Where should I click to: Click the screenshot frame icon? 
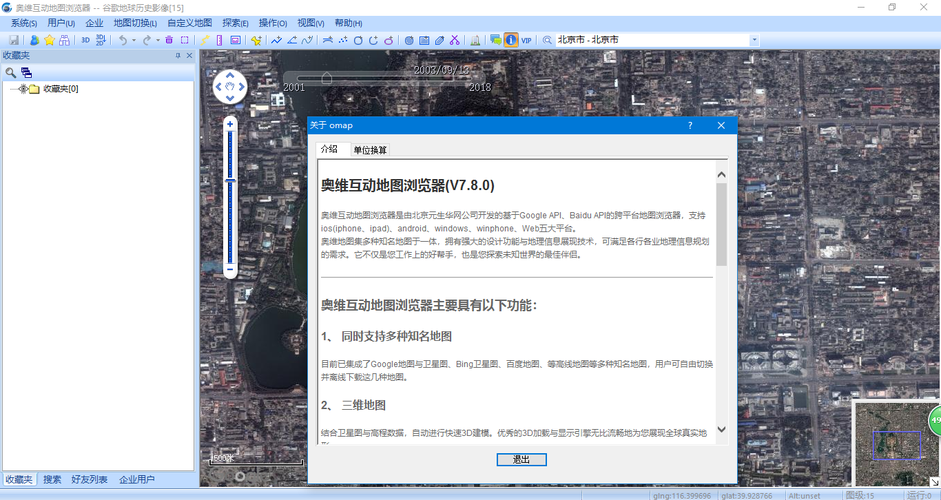tap(236, 40)
